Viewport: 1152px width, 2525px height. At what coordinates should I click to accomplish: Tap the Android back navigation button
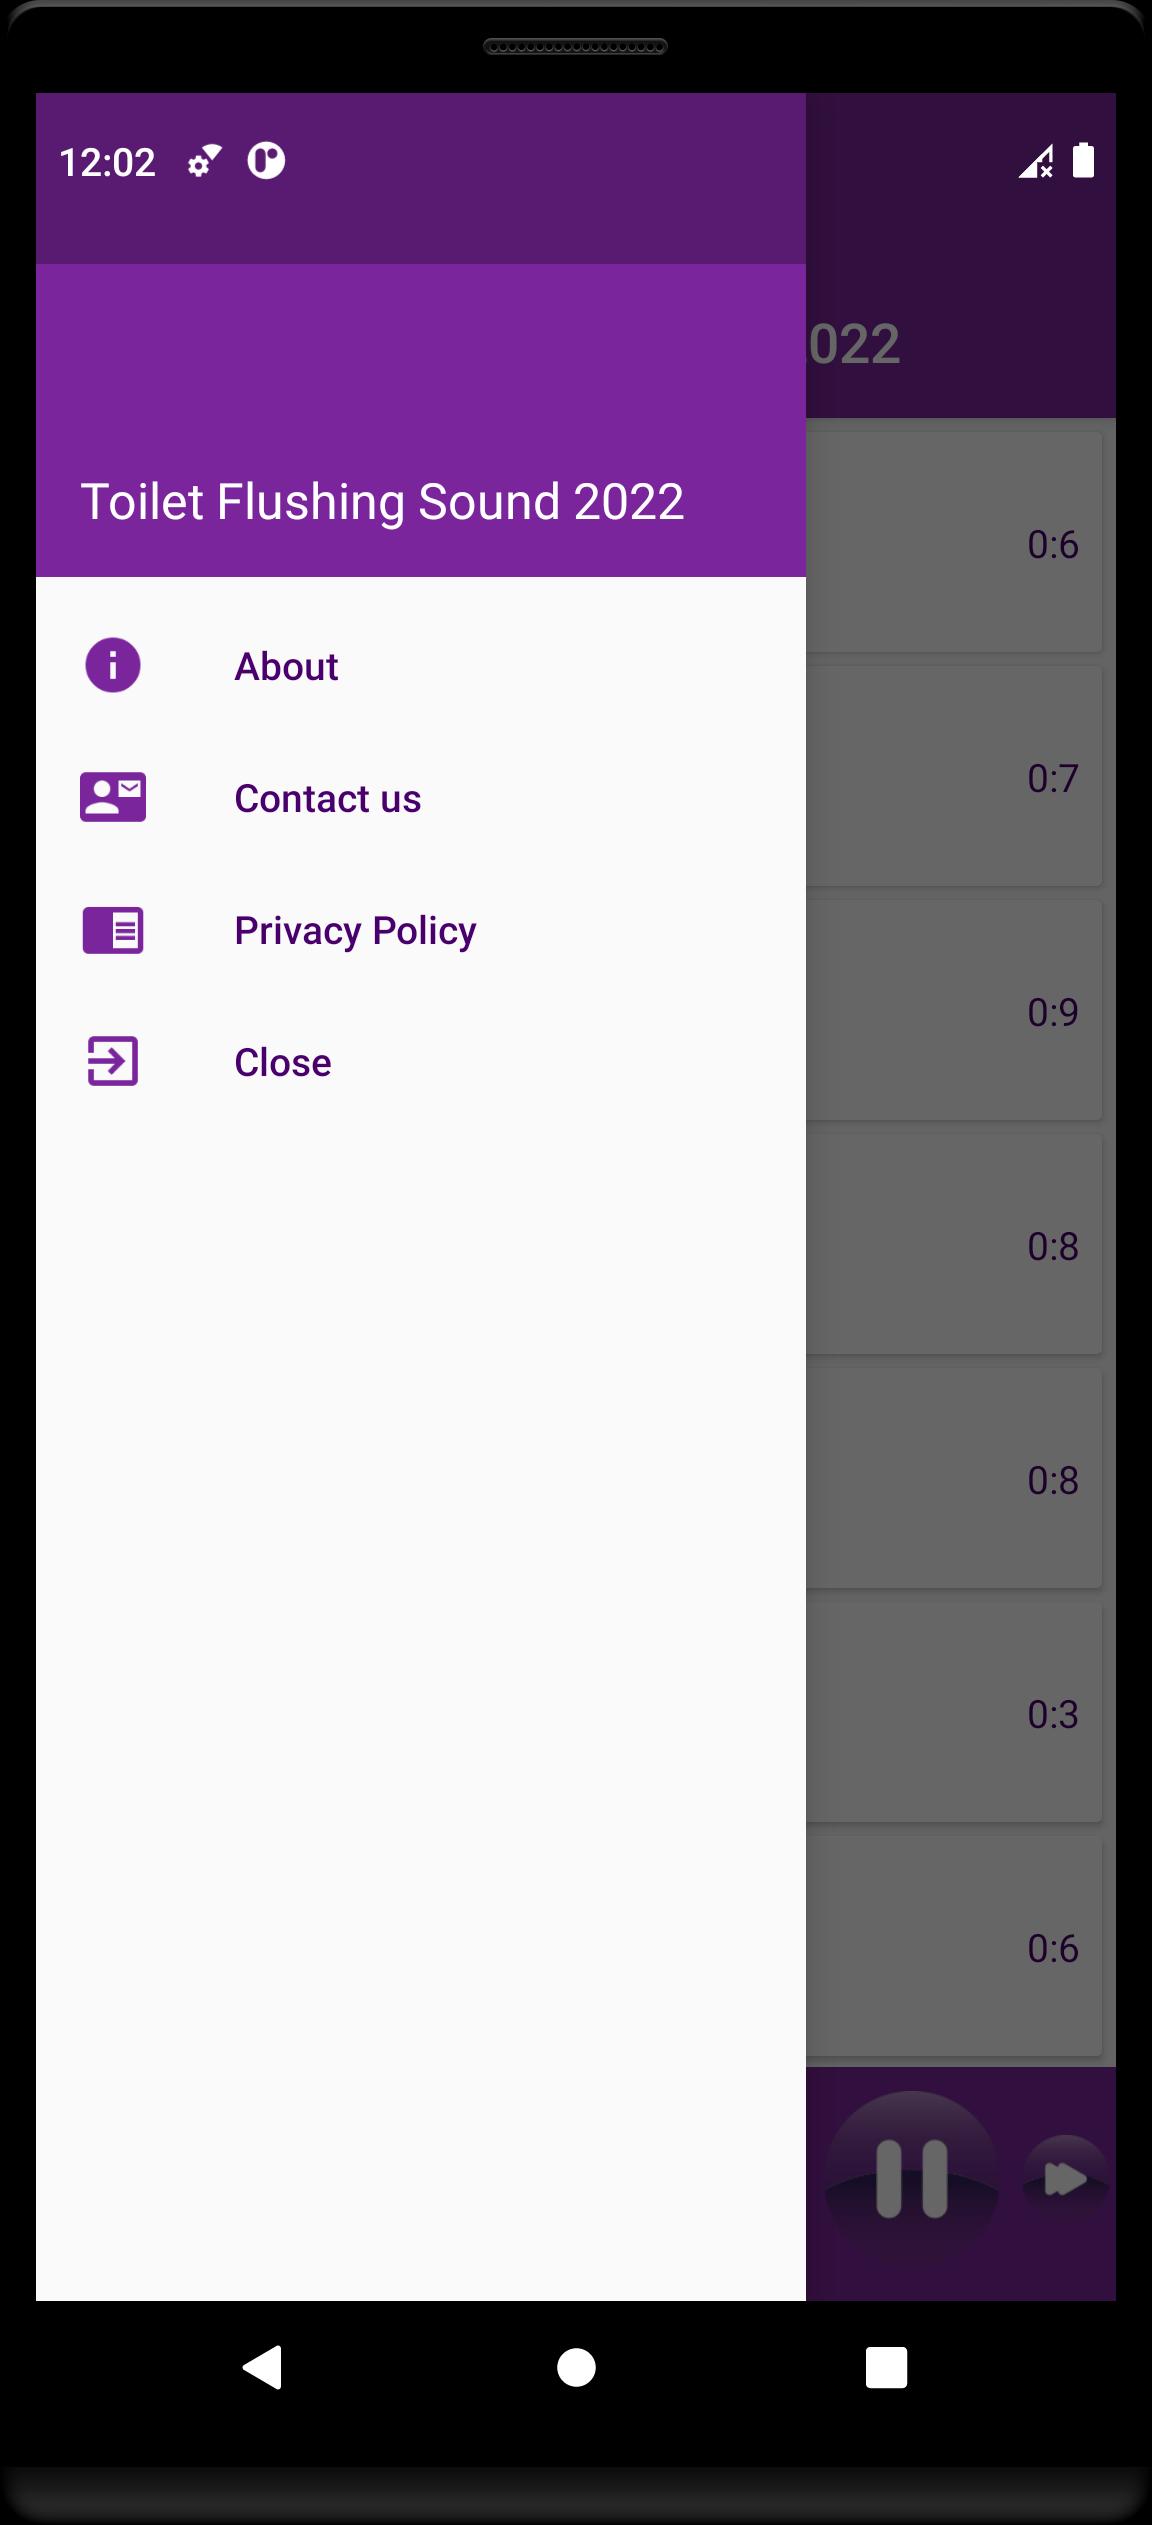coord(263,2367)
